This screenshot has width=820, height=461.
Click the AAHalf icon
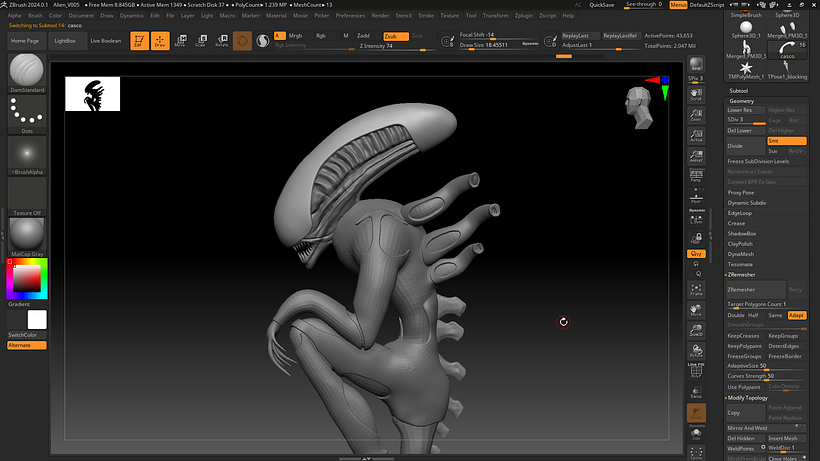coord(696,156)
